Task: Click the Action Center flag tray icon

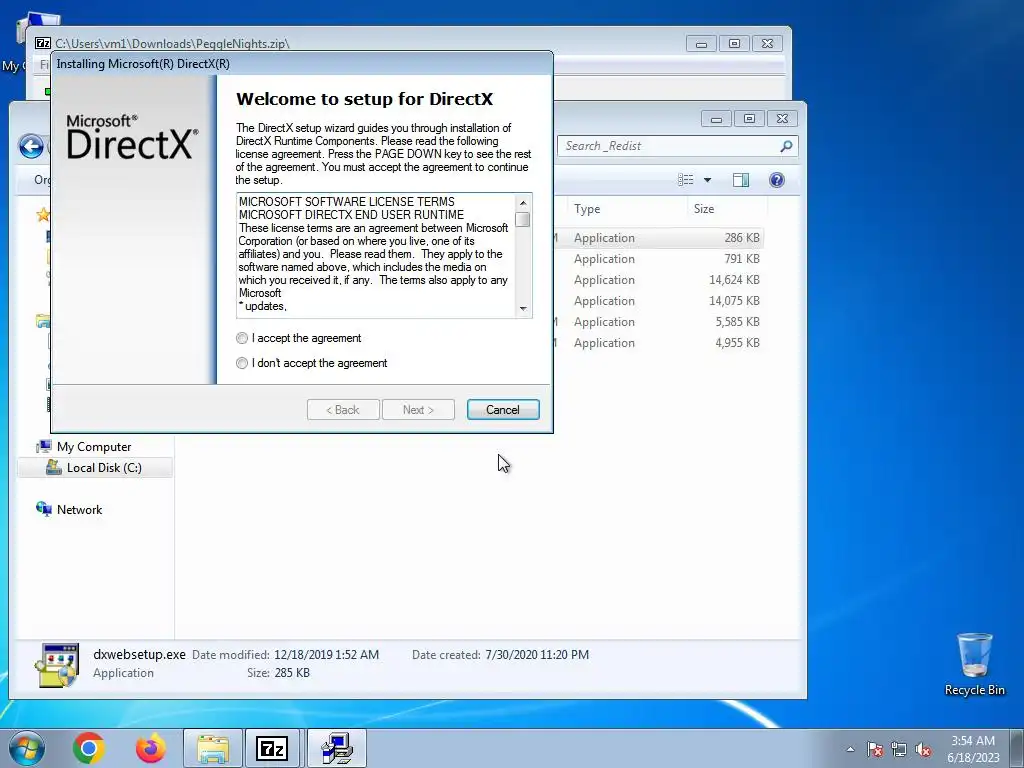Action: click(874, 749)
